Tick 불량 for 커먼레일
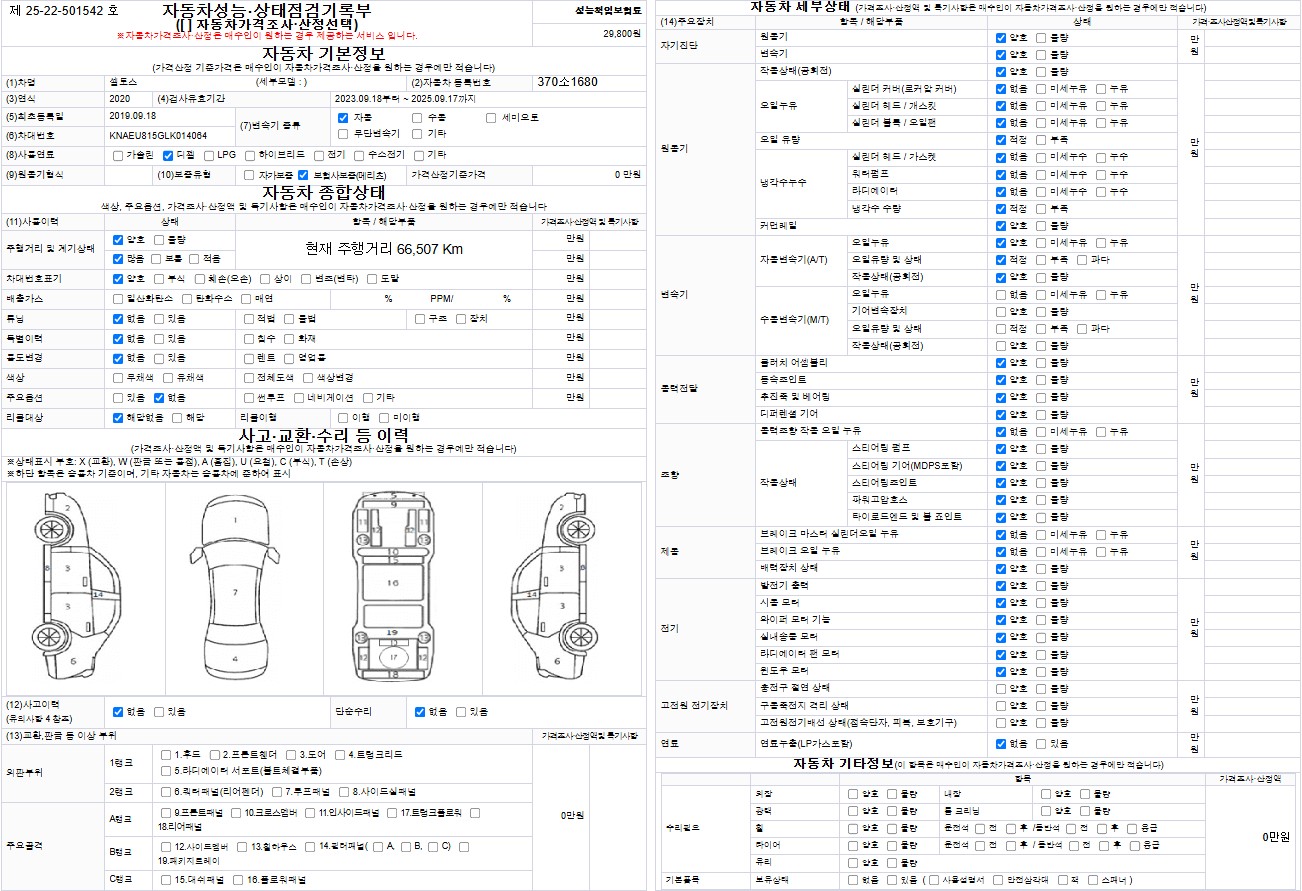Screen dimensions: 1302x891 (1040, 226)
